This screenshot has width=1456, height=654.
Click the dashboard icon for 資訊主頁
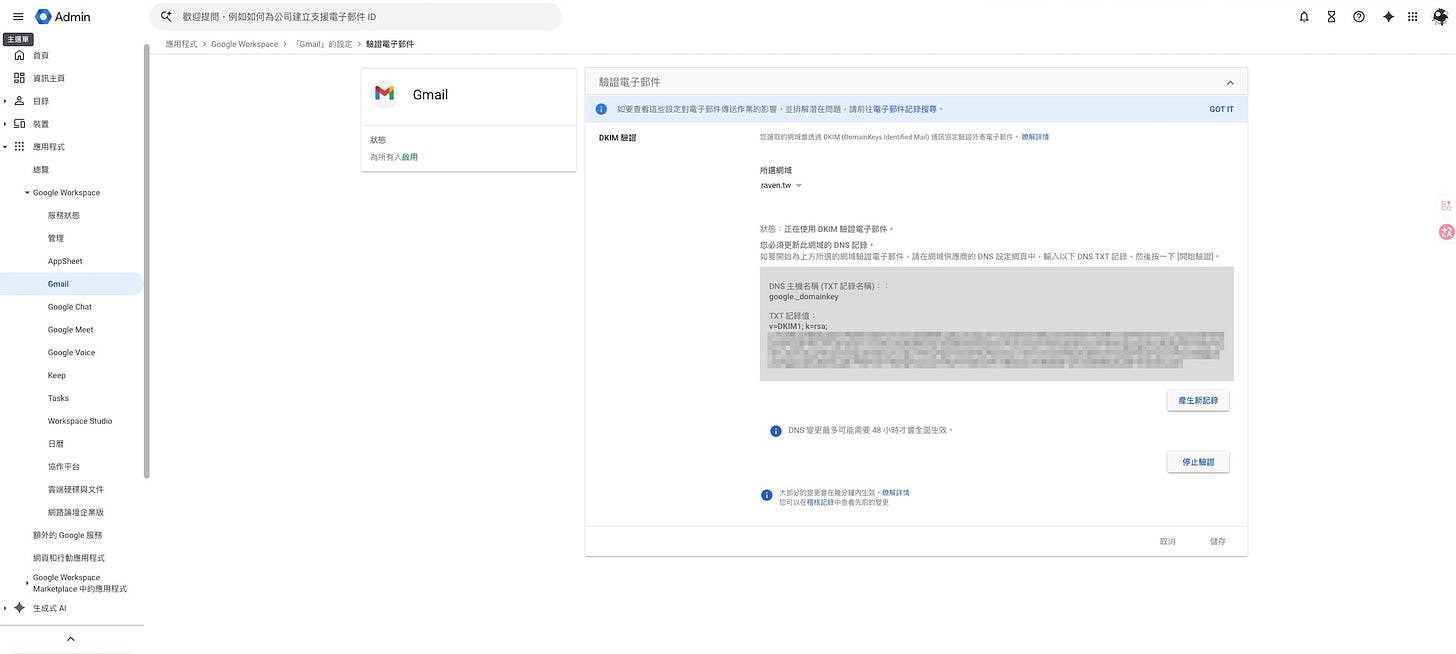[19, 78]
